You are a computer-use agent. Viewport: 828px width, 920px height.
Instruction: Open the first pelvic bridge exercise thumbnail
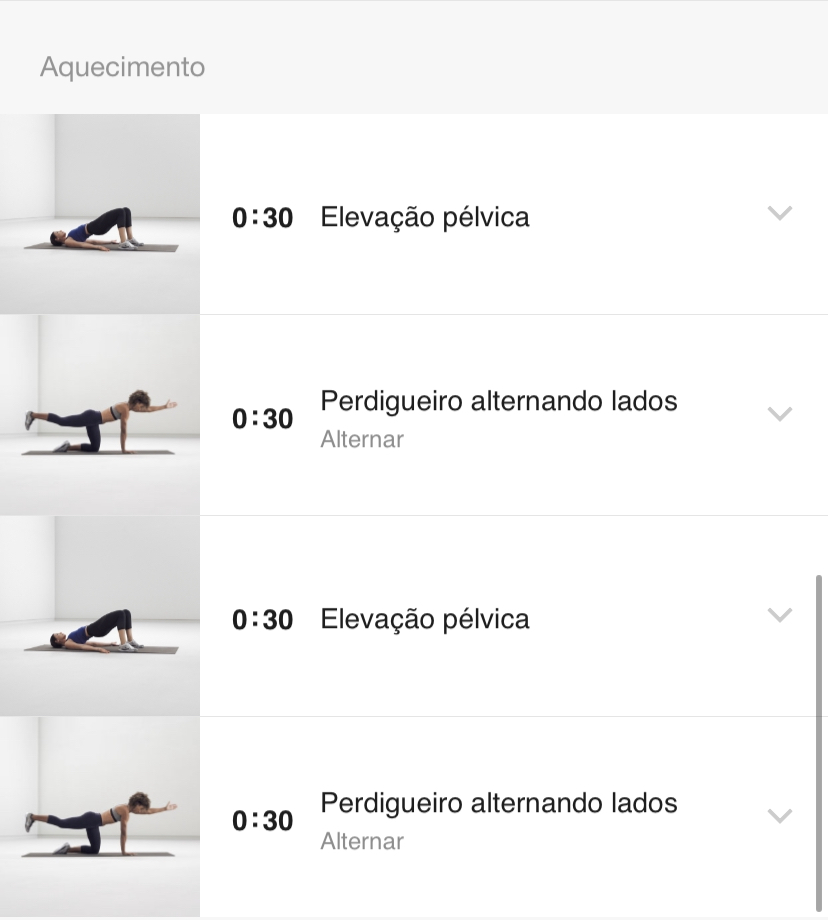point(100,214)
